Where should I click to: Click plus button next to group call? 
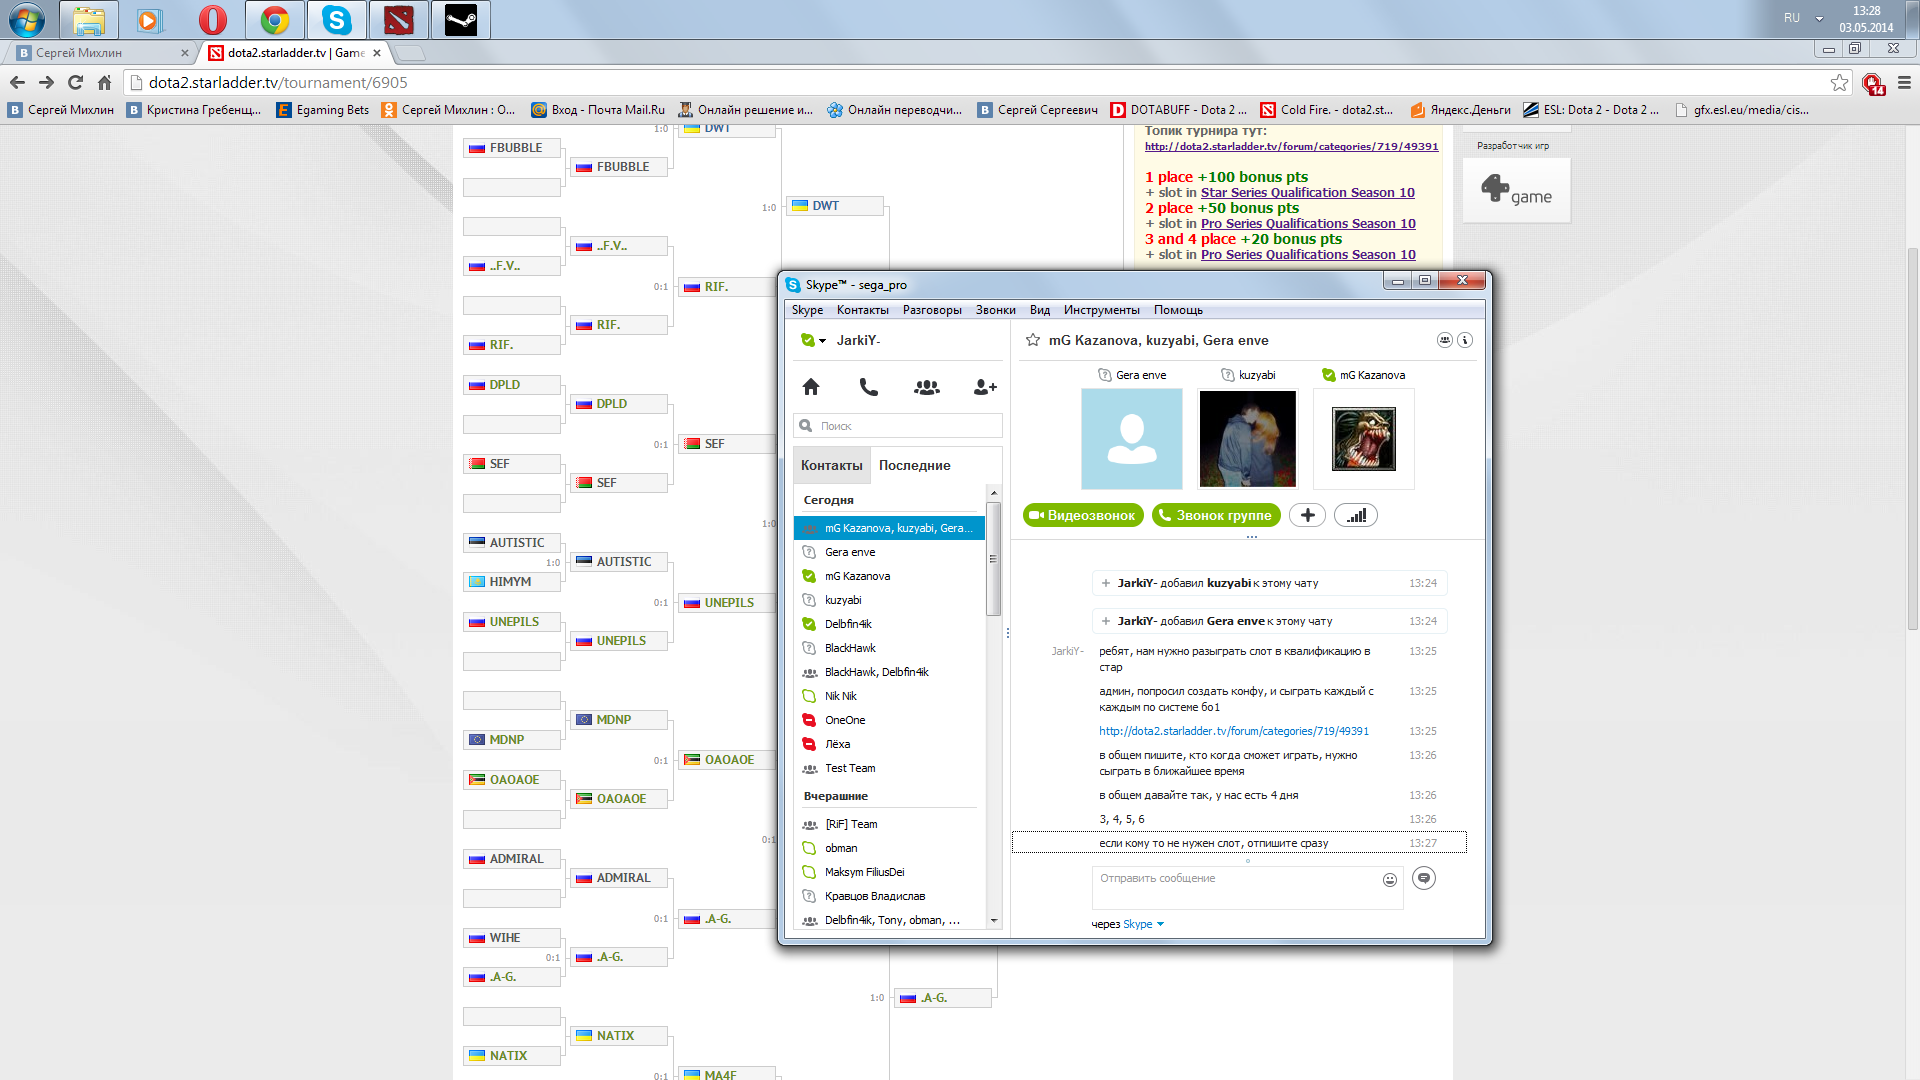pos(1307,515)
